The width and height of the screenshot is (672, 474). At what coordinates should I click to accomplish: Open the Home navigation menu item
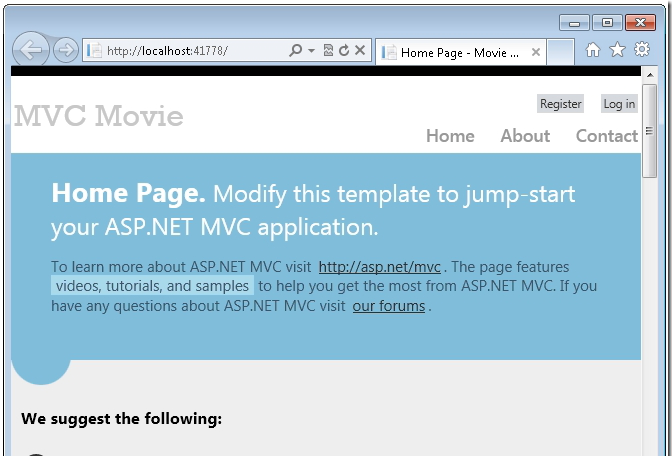(450, 136)
